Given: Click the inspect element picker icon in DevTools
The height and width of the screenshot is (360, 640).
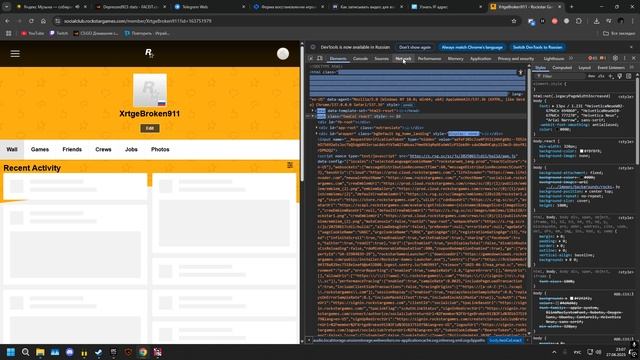Looking at the screenshot, I should (x=311, y=58).
